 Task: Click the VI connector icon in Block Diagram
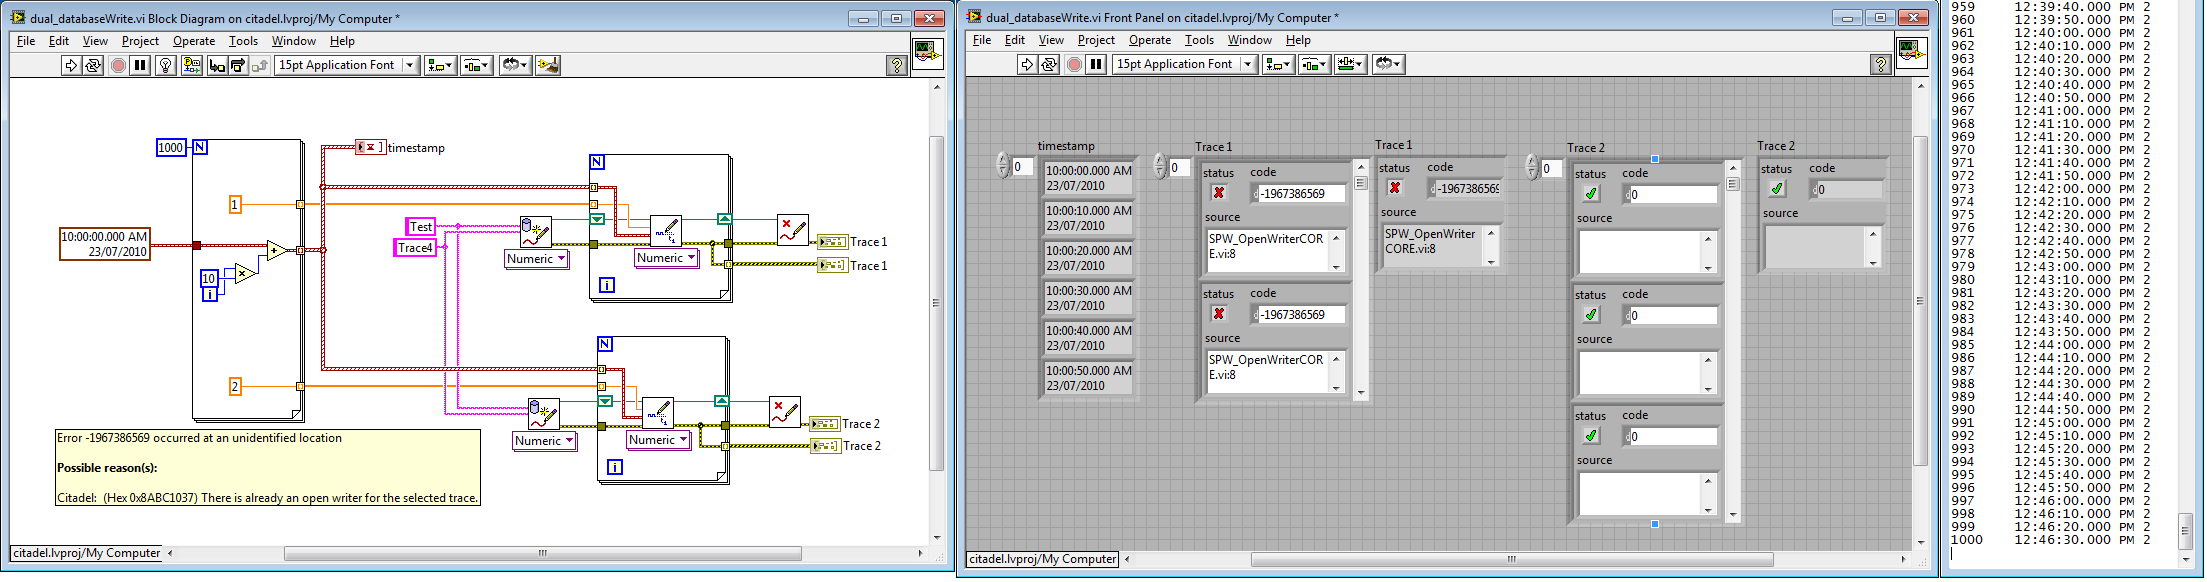coord(927,52)
